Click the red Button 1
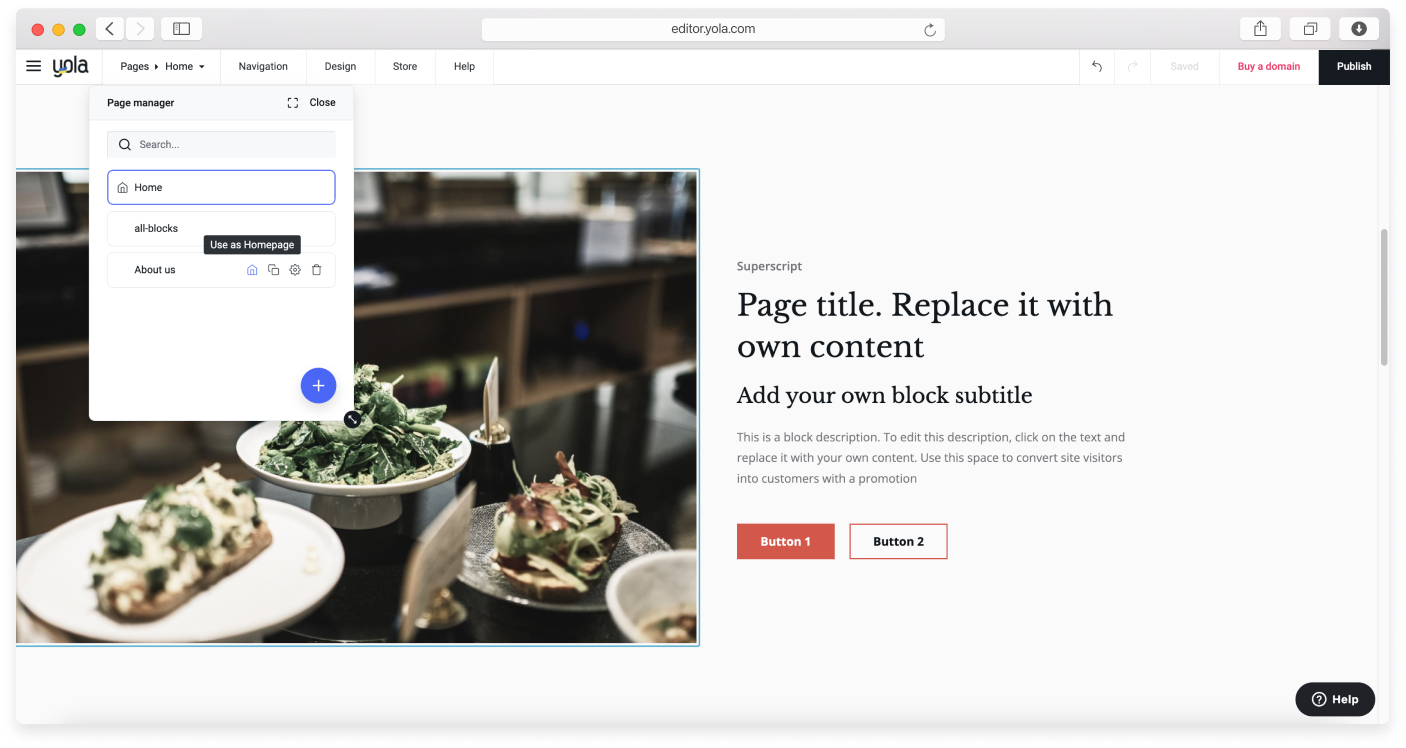The image size is (1406, 748). (785, 541)
